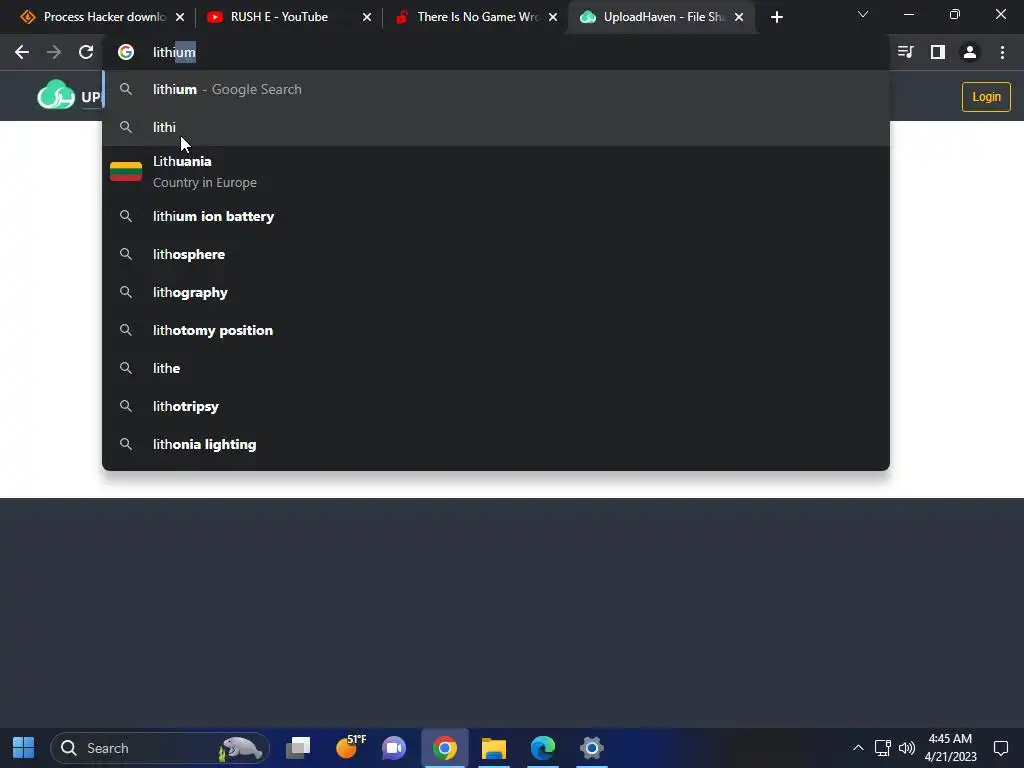Click the yellow Login button
This screenshot has width=1024, height=768.
coord(986,97)
